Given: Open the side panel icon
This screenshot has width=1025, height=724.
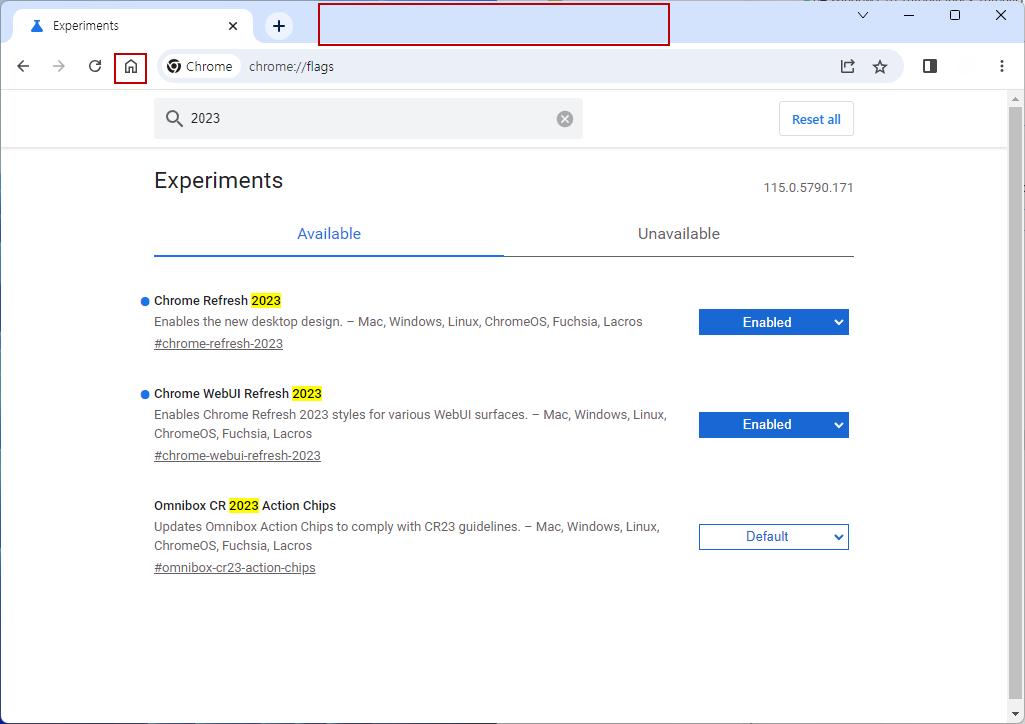Looking at the screenshot, I should click(x=930, y=66).
